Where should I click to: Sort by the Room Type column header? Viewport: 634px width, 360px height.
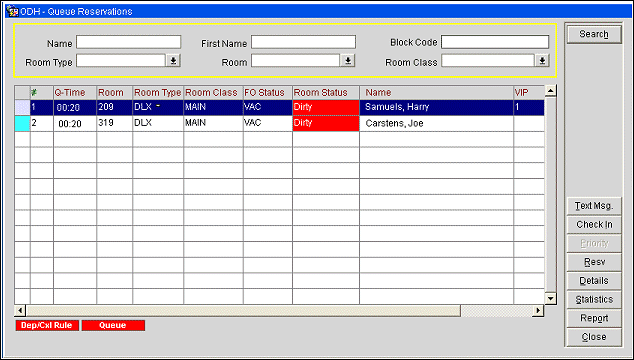(x=158, y=93)
